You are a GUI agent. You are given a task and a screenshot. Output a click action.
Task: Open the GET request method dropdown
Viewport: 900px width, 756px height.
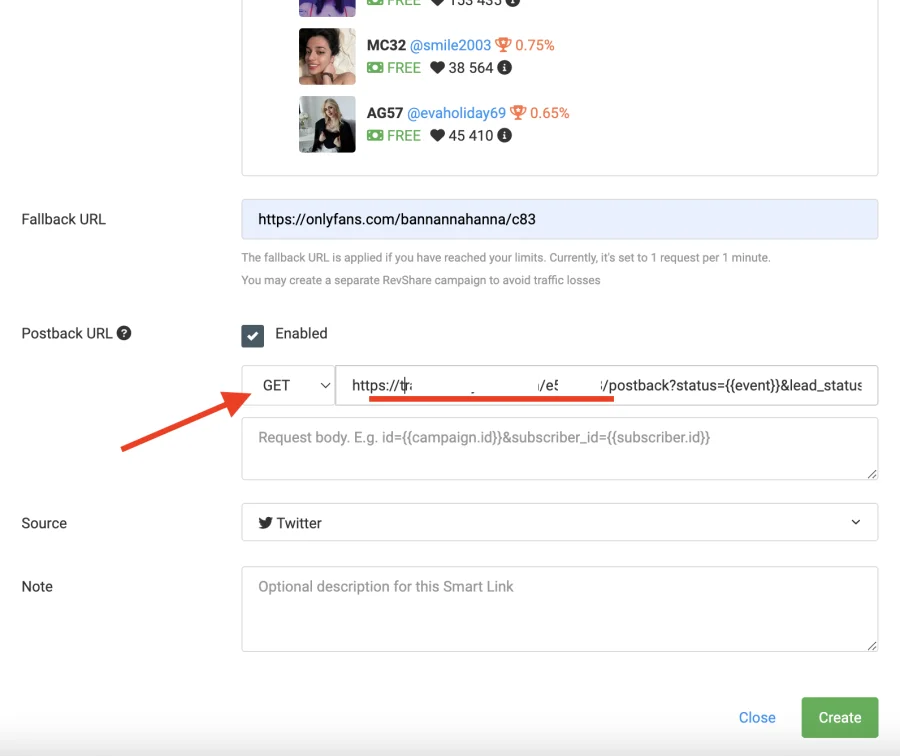tap(289, 385)
